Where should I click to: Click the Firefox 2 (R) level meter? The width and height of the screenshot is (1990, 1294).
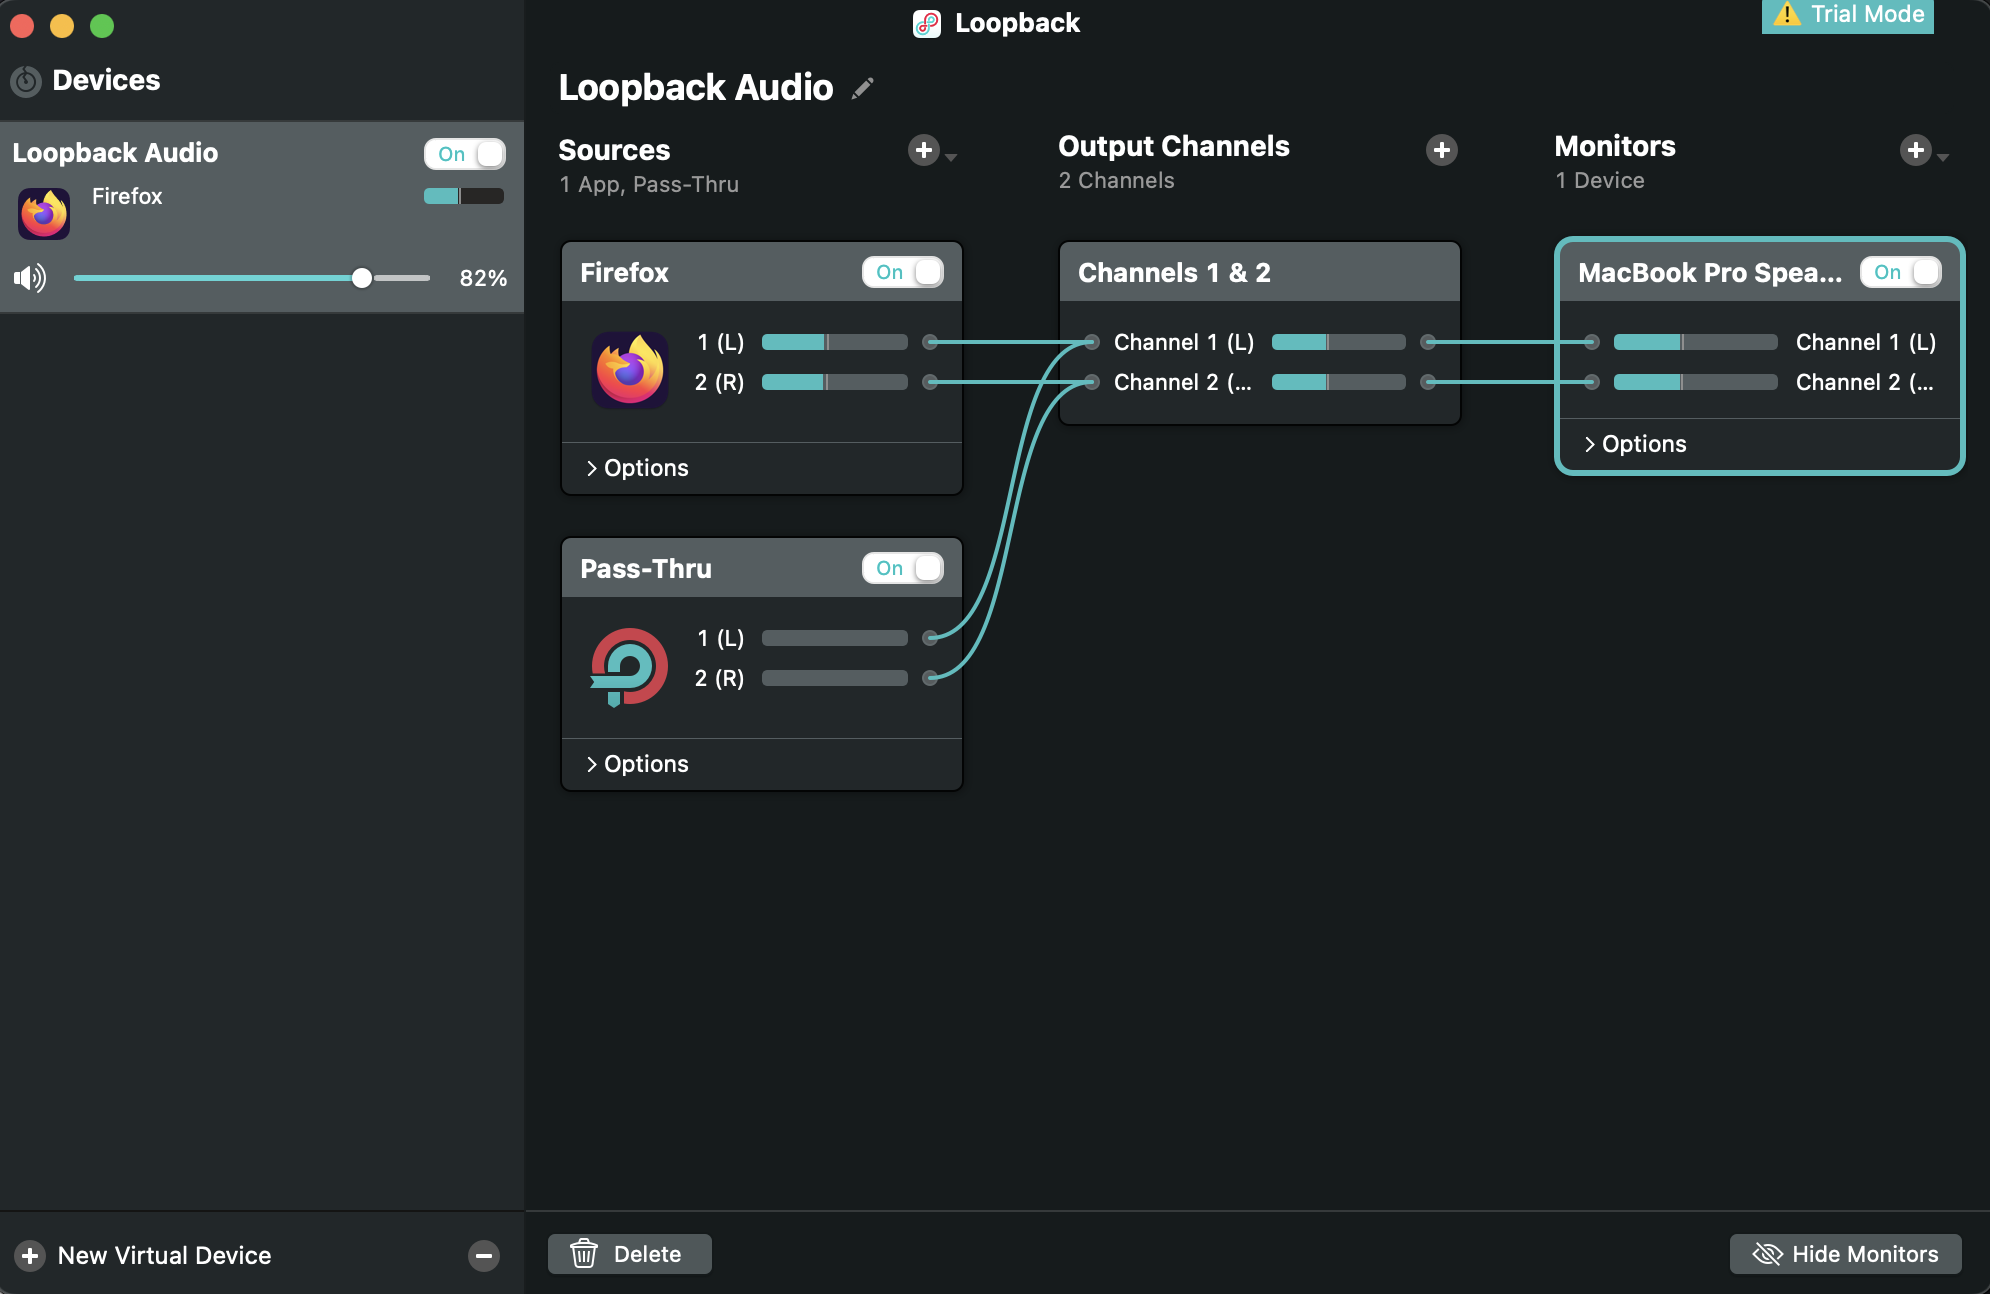pos(835,382)
